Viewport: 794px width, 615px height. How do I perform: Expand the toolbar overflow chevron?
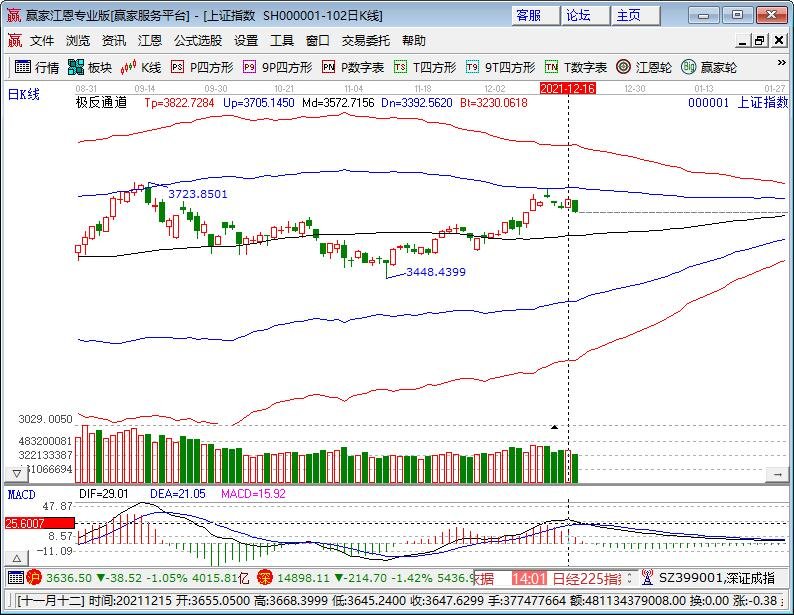(781, 62)
